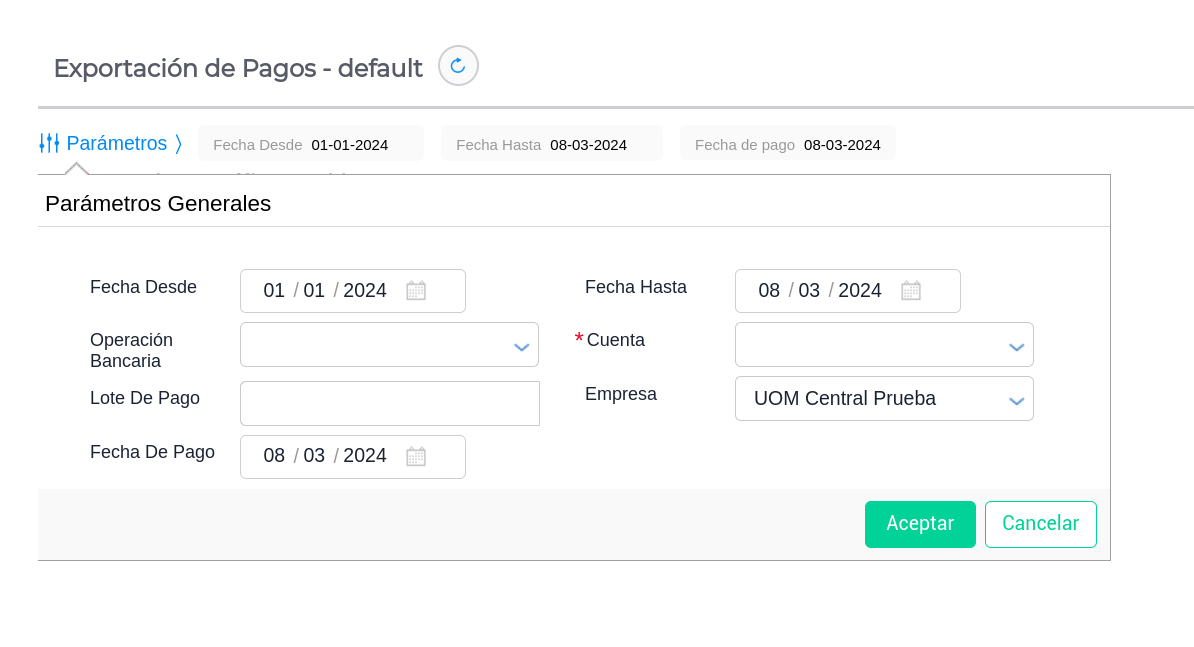Open the Empresa dropdown

[1016, 400]
